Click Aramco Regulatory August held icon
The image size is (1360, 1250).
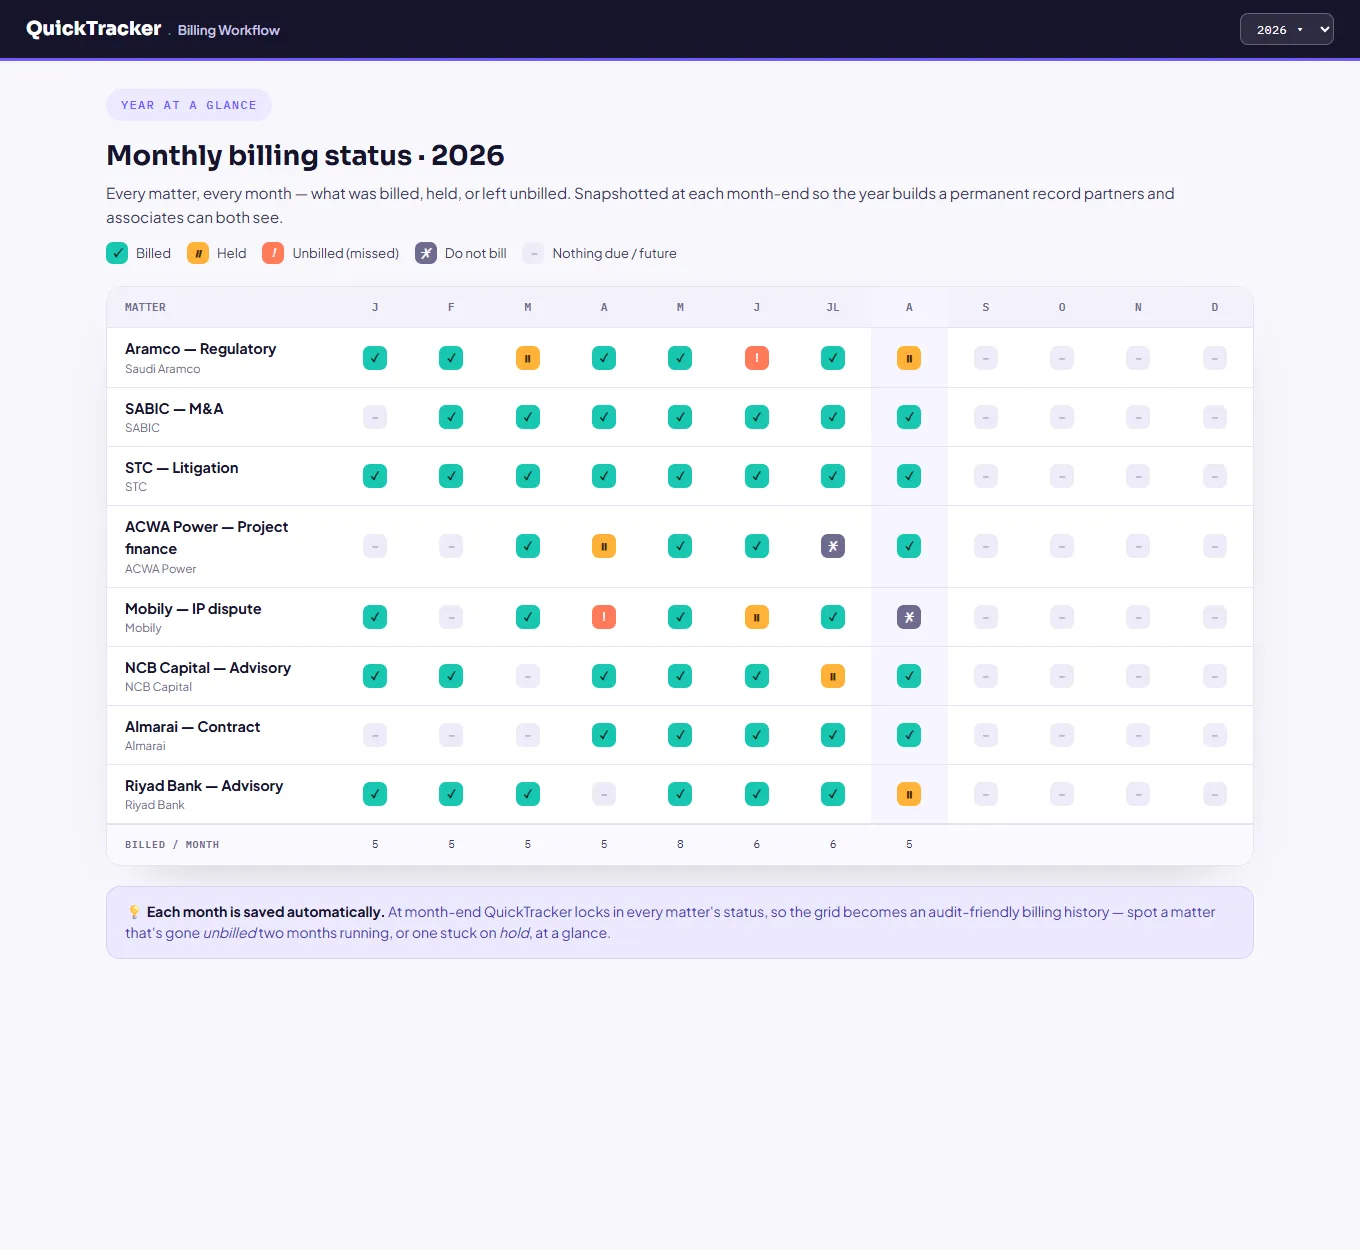909,358
